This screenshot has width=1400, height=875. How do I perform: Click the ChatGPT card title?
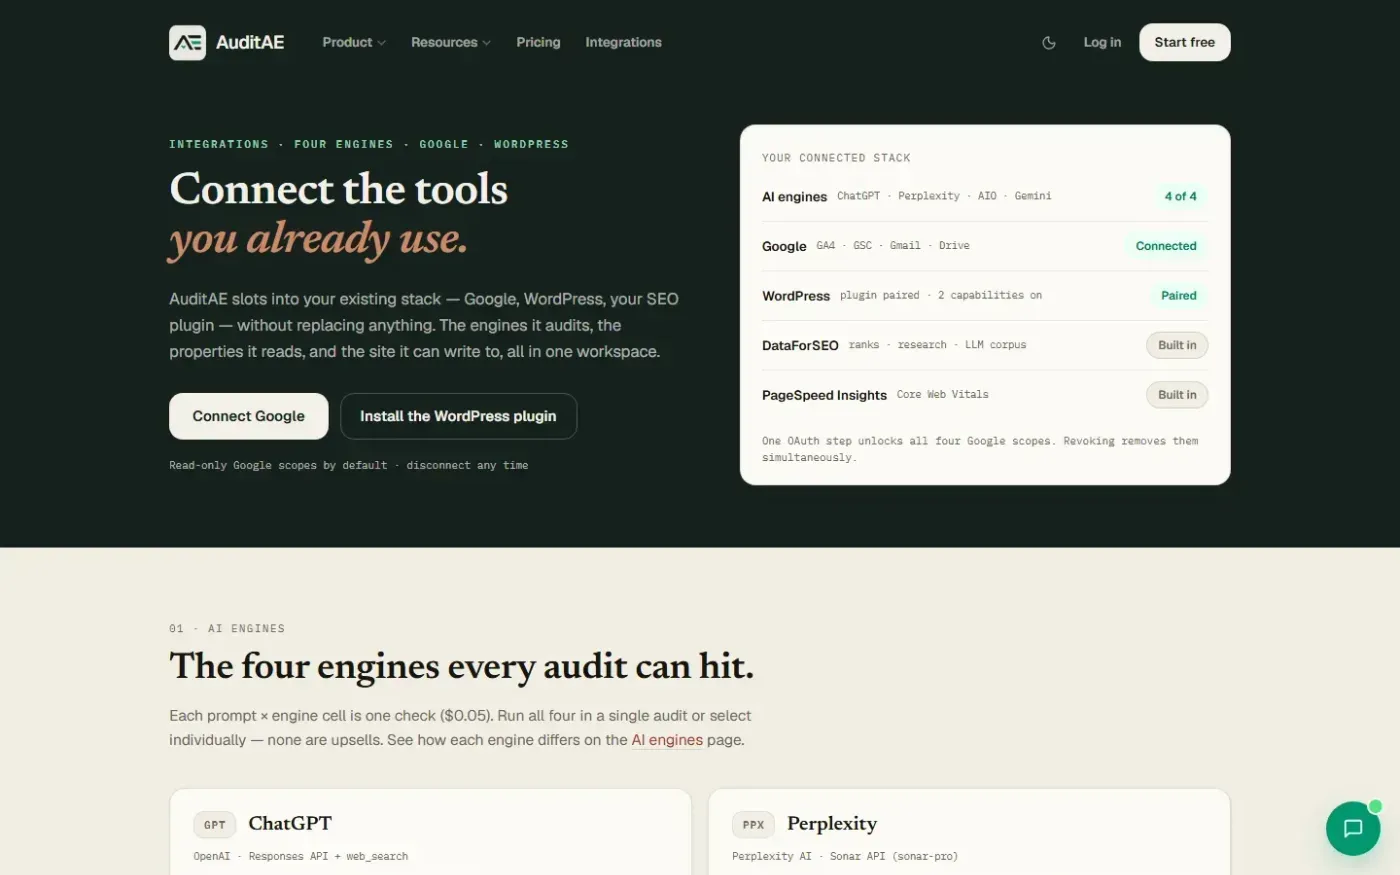point(290,823)
